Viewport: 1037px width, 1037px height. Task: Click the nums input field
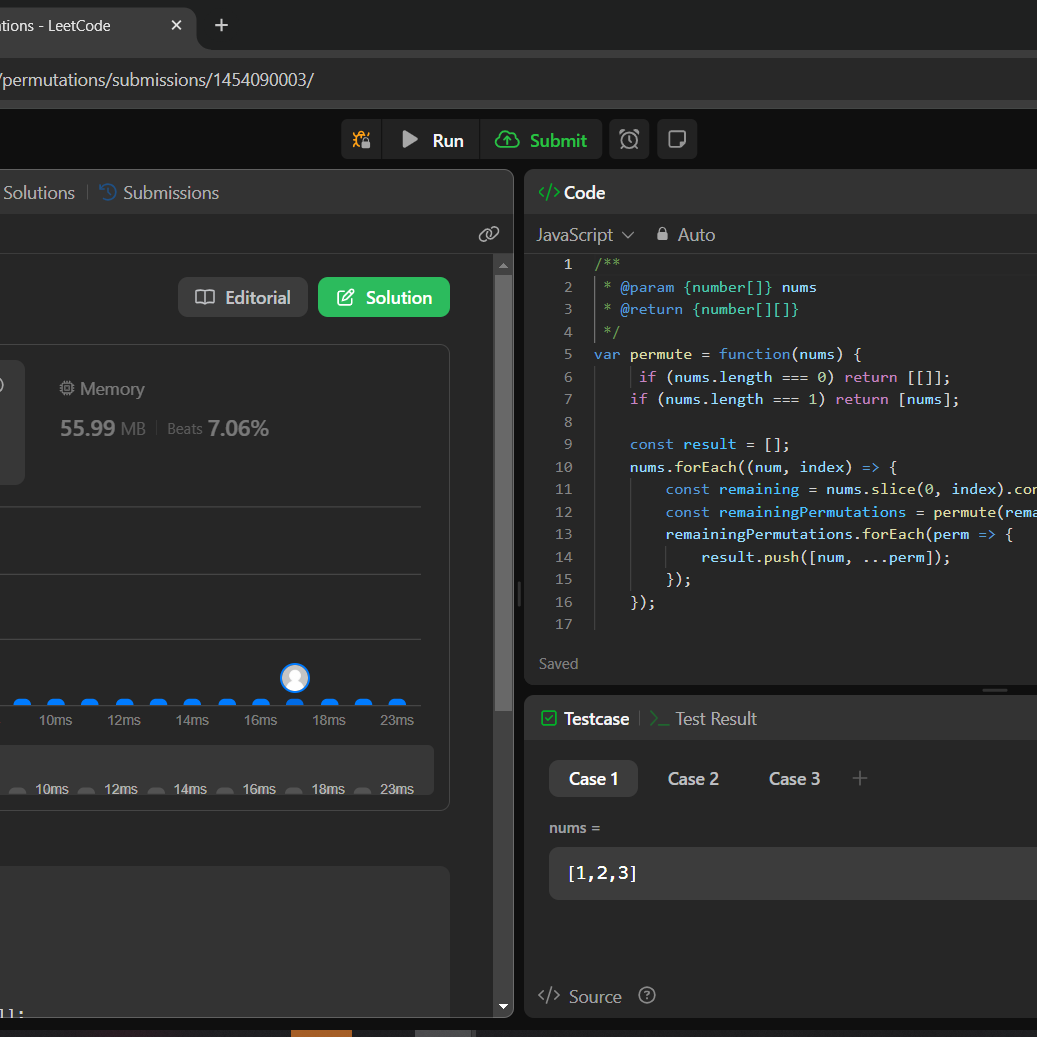point(790,873)
